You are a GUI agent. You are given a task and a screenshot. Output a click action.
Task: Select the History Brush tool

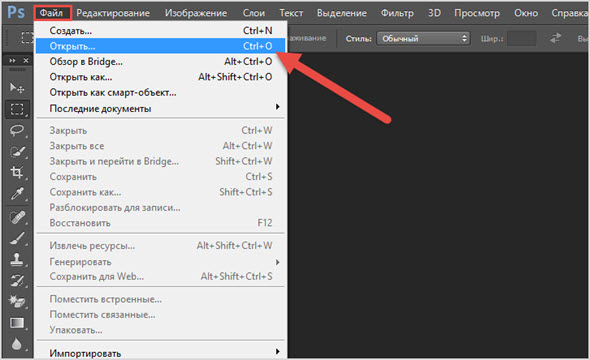[x=17, y=281]
